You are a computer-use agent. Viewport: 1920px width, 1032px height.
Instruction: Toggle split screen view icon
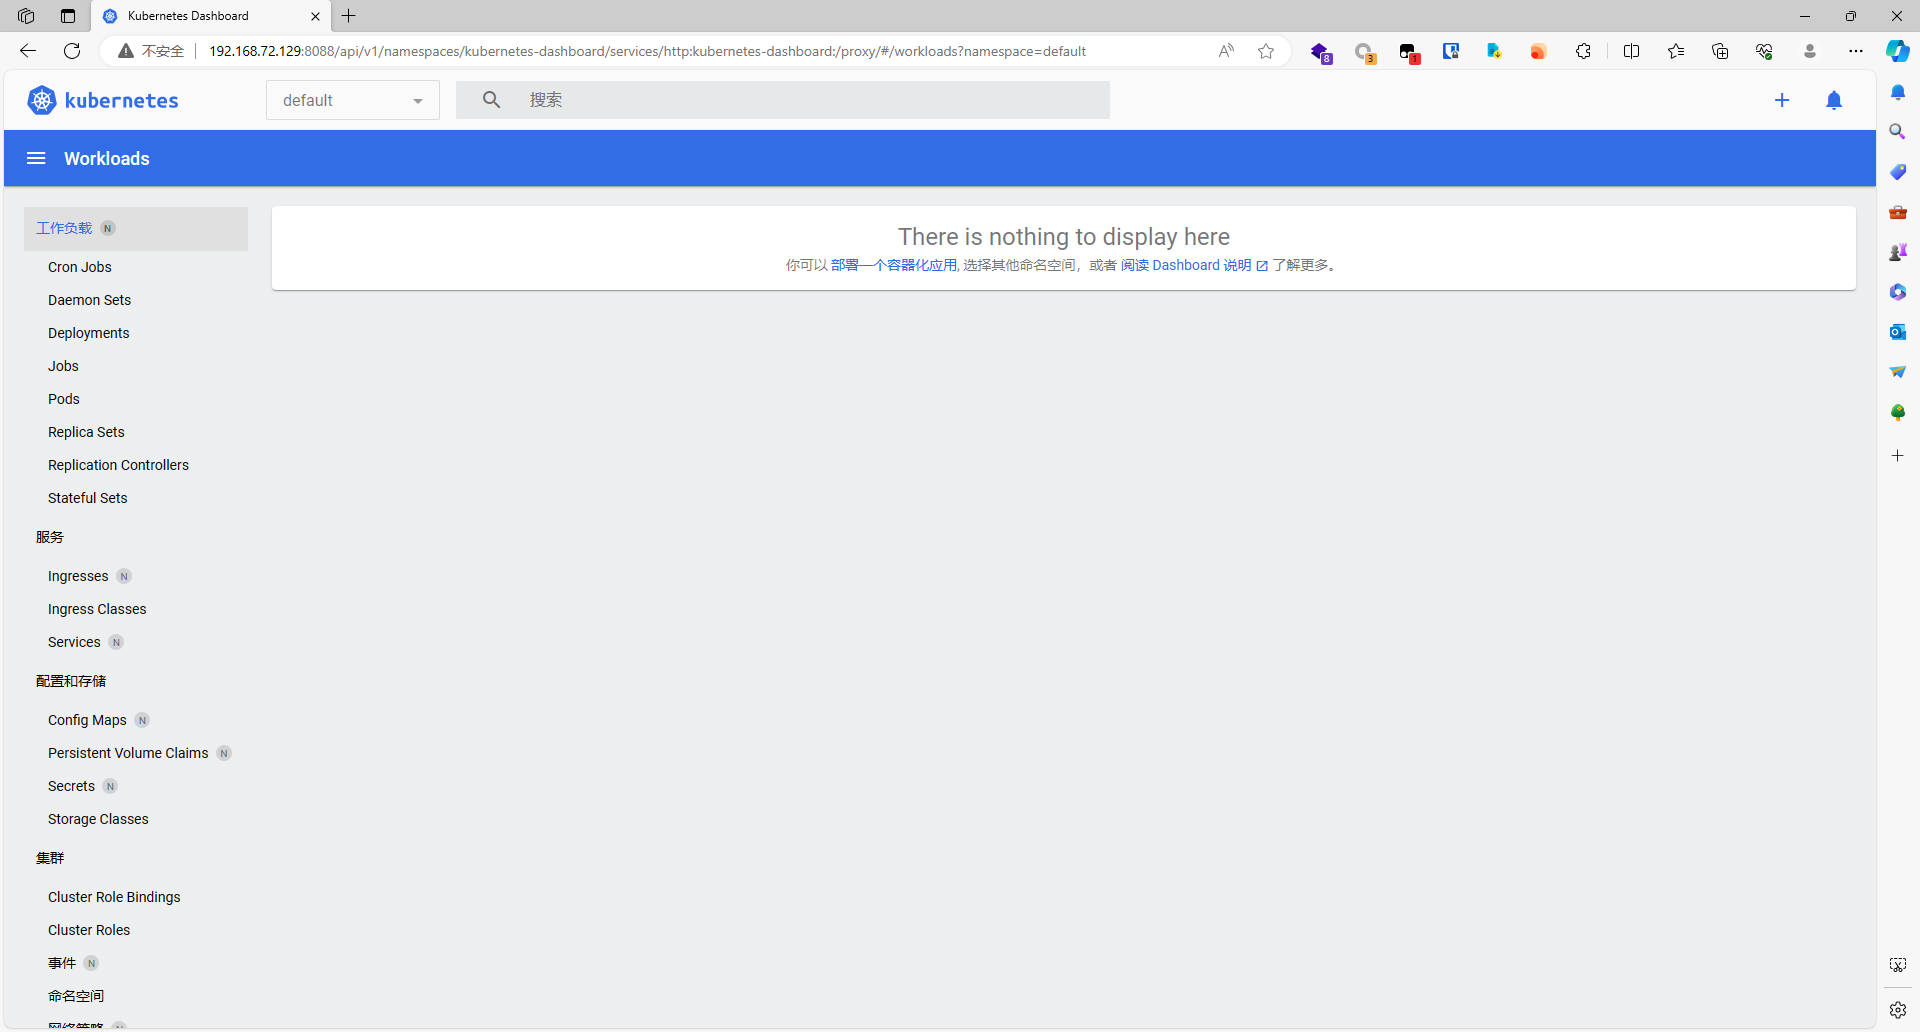pos(1631,51)
